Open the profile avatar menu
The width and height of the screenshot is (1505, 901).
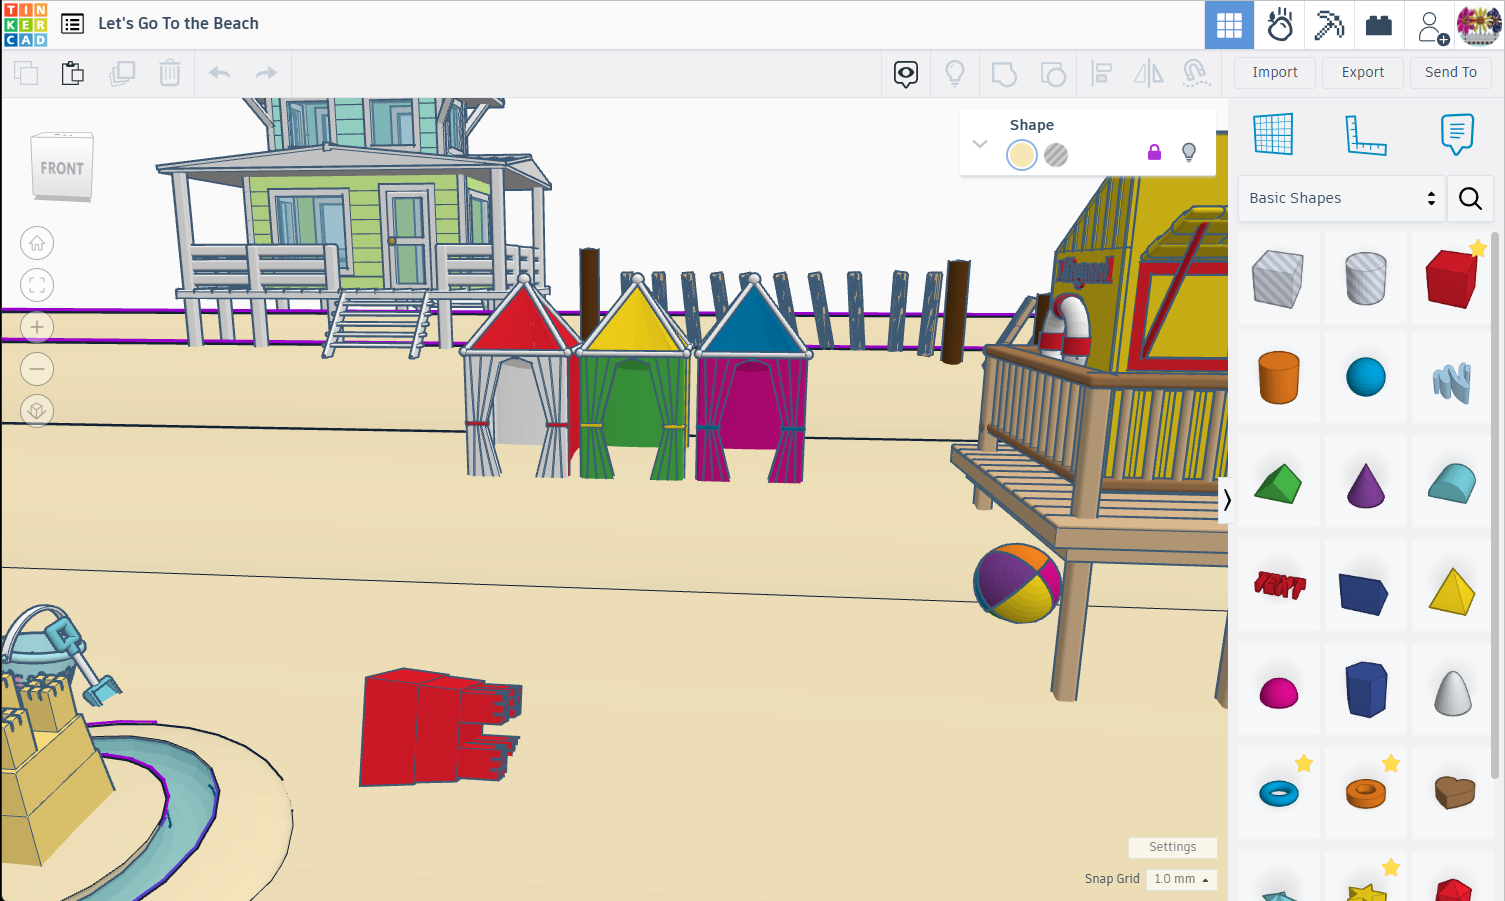(1479, 25)
